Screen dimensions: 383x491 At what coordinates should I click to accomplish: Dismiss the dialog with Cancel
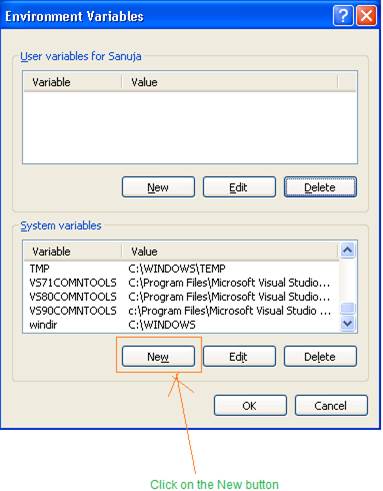[331, 405]
